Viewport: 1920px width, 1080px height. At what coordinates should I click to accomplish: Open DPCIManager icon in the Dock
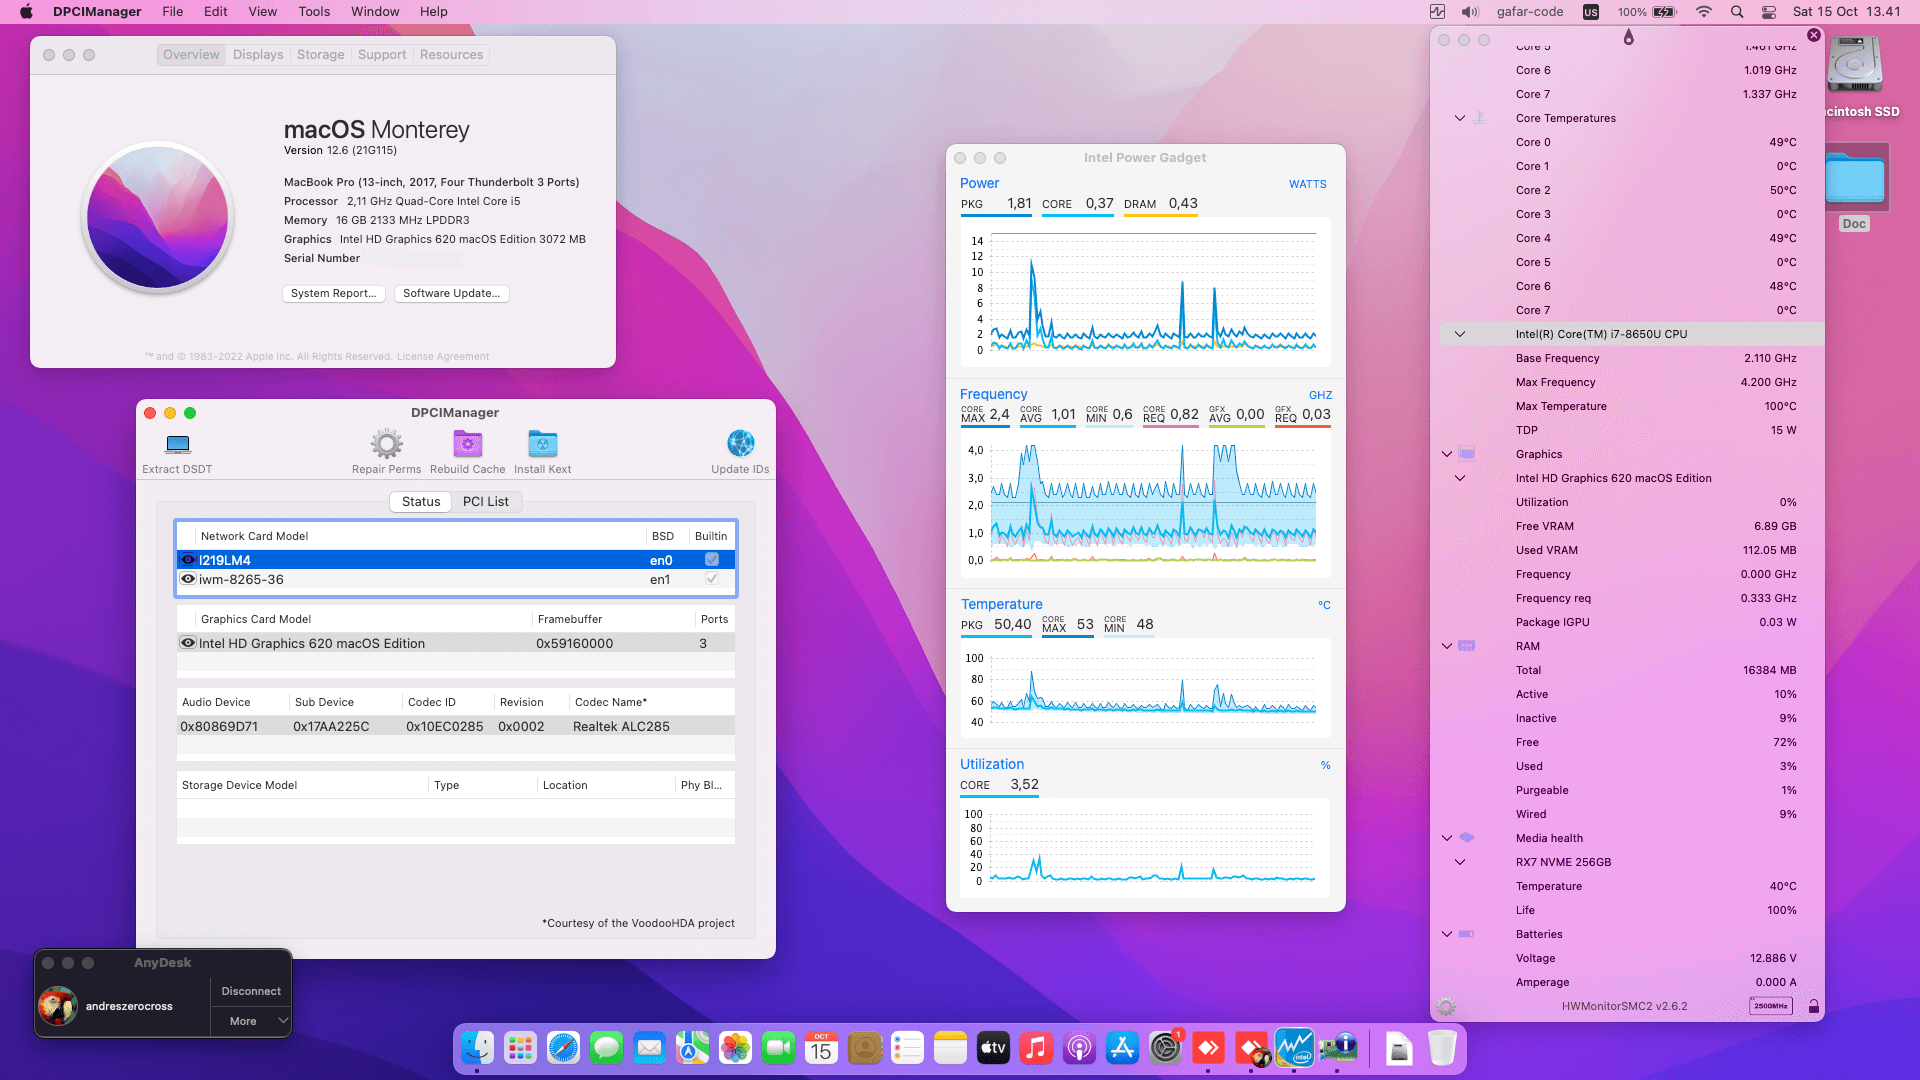(1338, 1048)
